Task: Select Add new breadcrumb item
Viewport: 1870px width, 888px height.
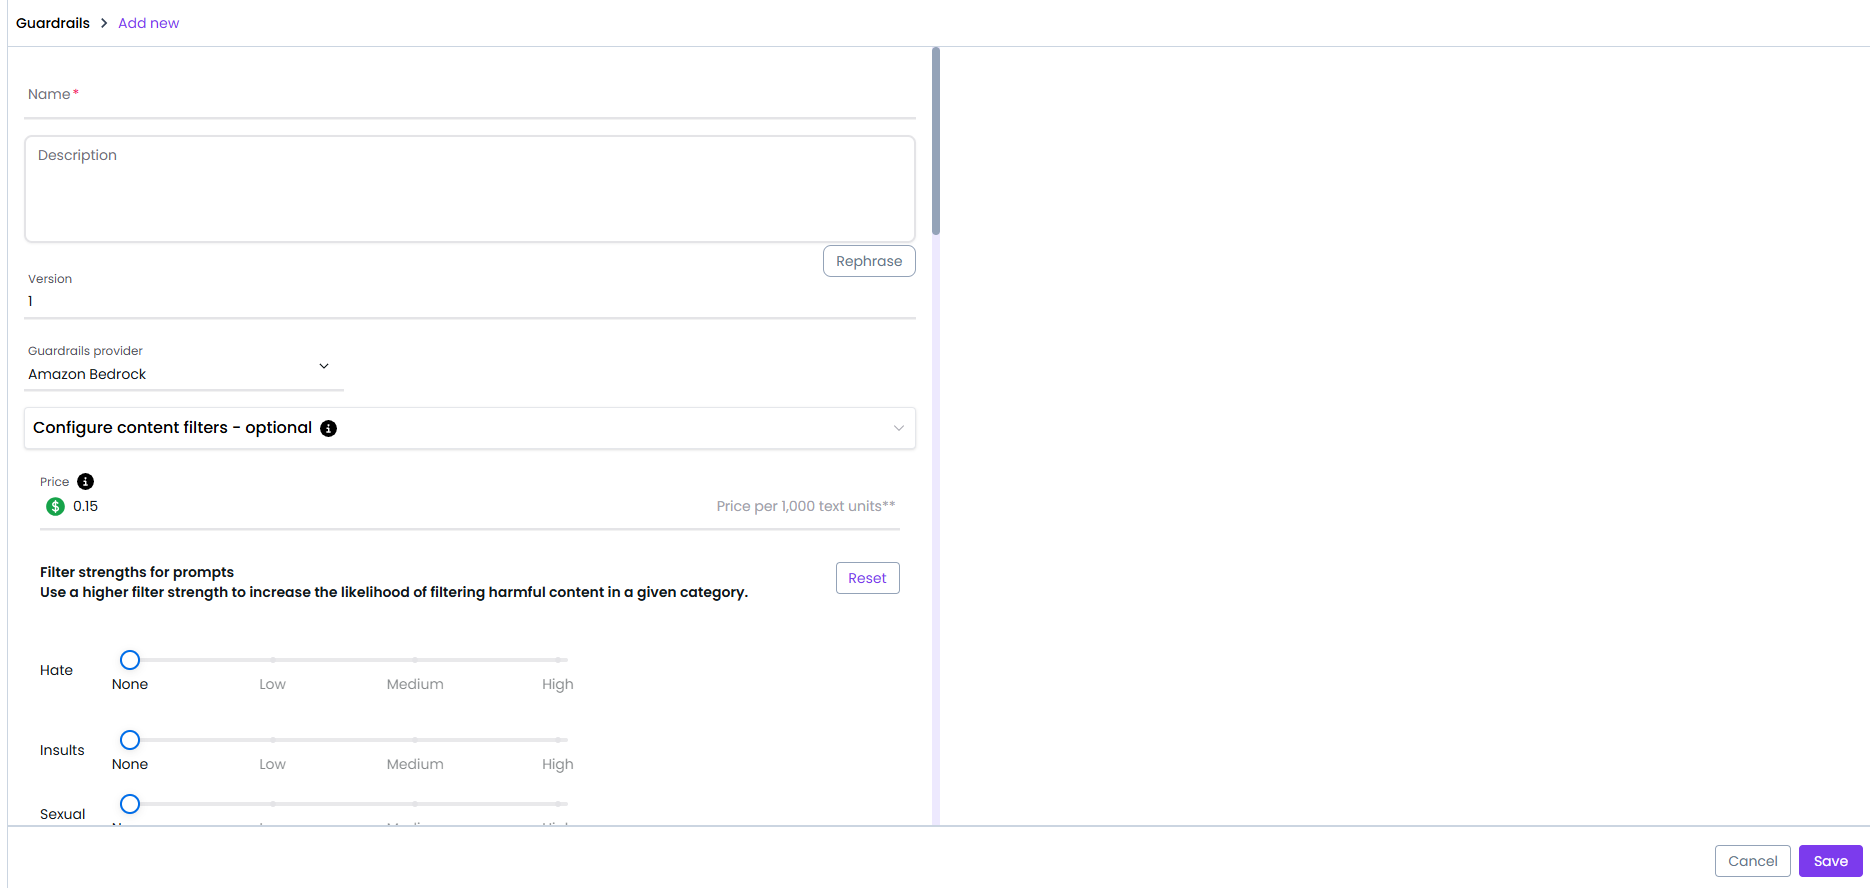Action: 148,23
